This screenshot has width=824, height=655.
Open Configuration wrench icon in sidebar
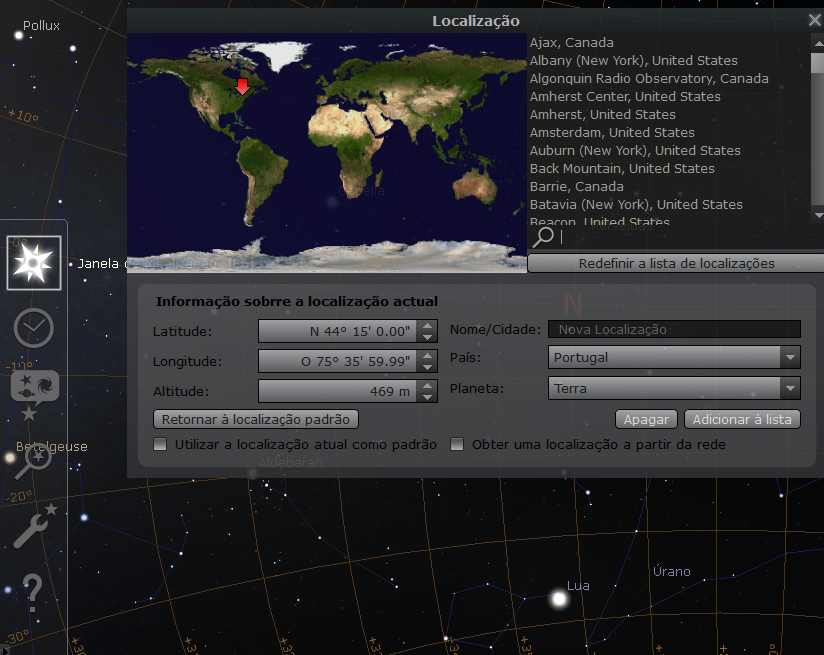[35, 526]
